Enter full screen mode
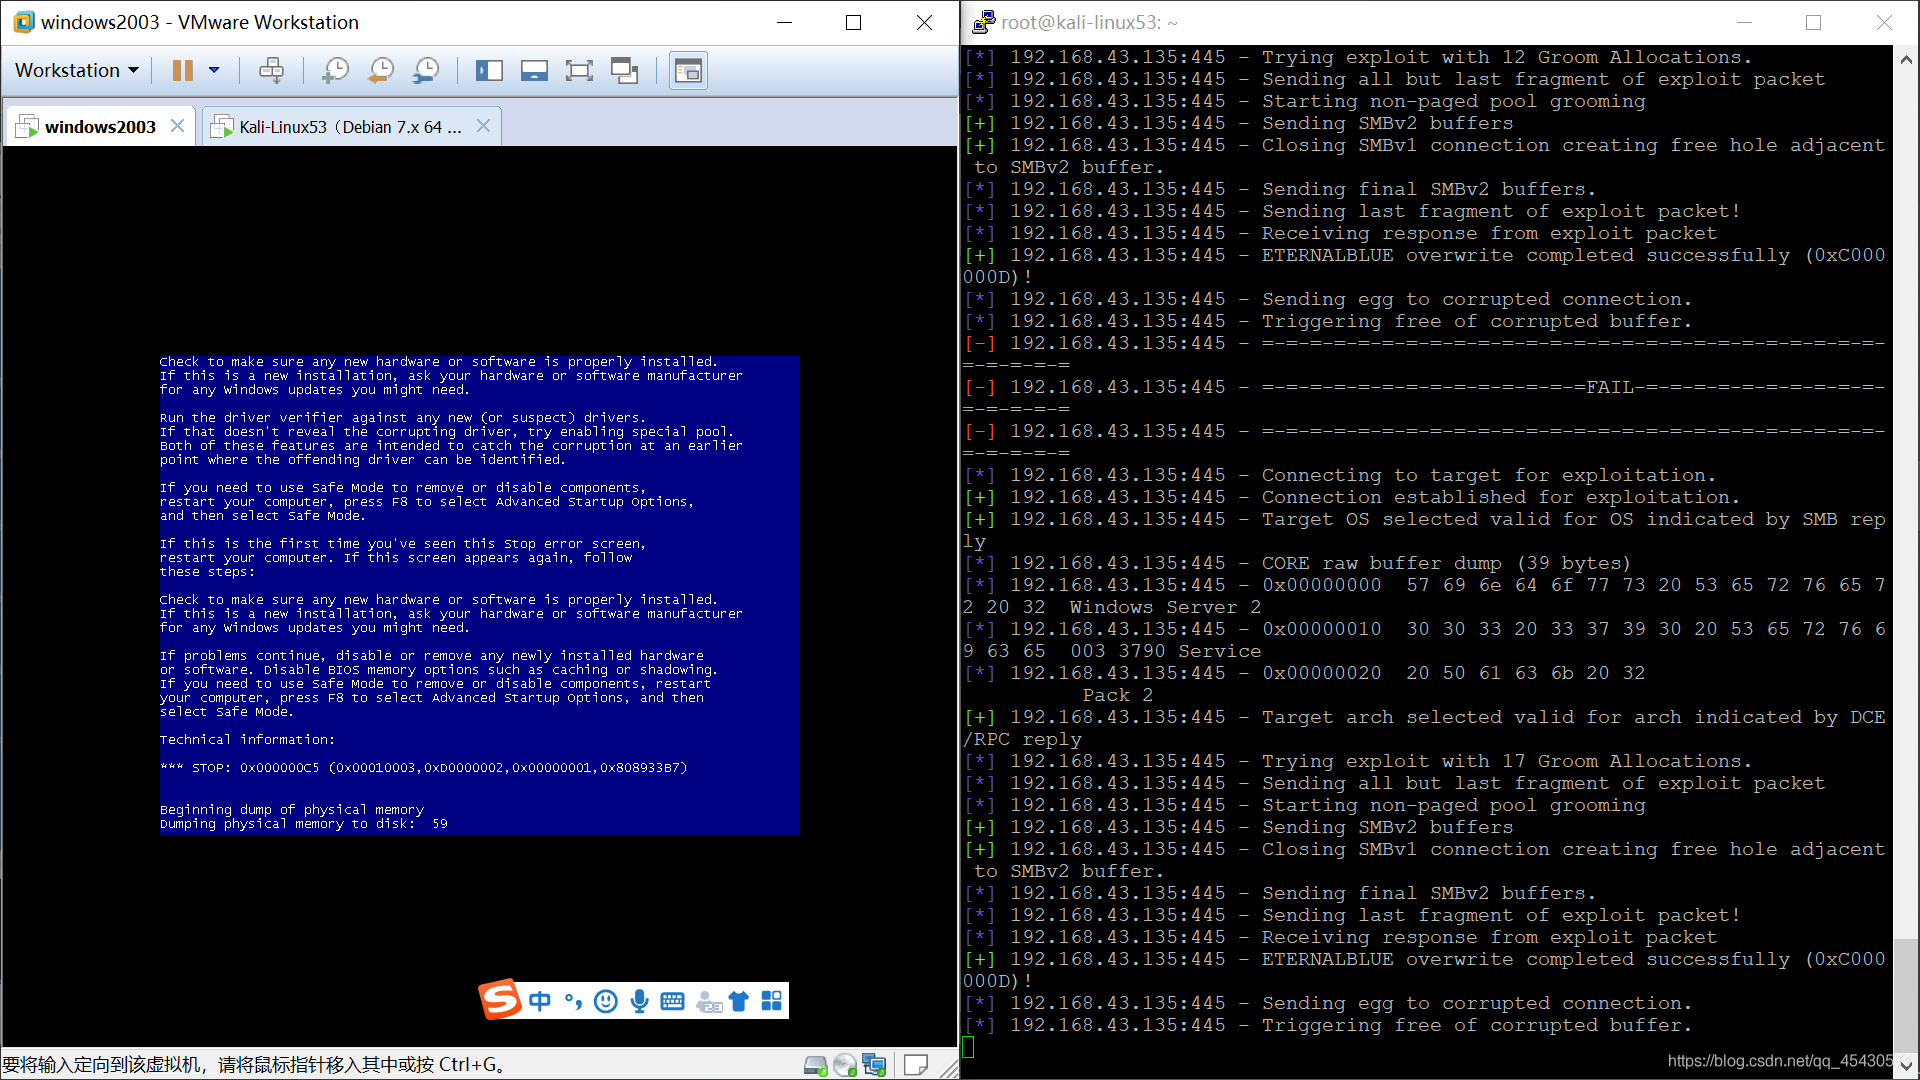This screenshot has height=1080, width=1920. pyautogui.click(x=579, y=70)
